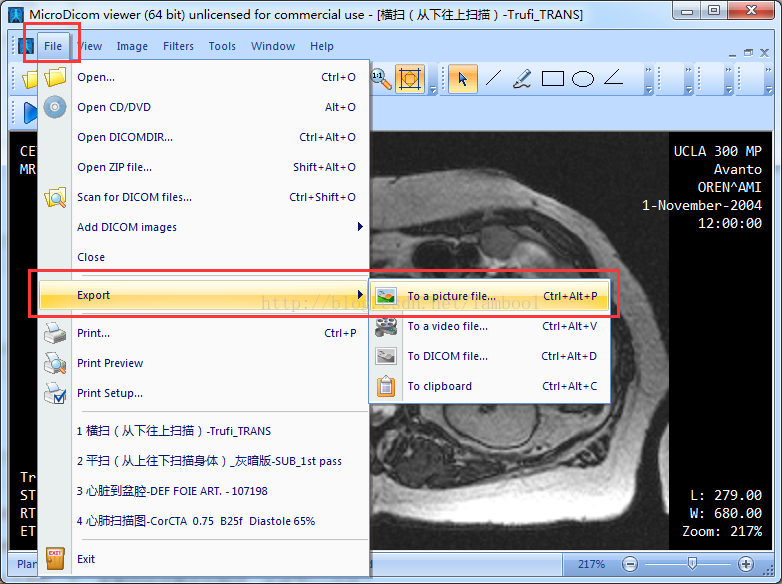This screenshot has height=584, width=782.
Task: Open the Tools menu
Action: point(222,46)
